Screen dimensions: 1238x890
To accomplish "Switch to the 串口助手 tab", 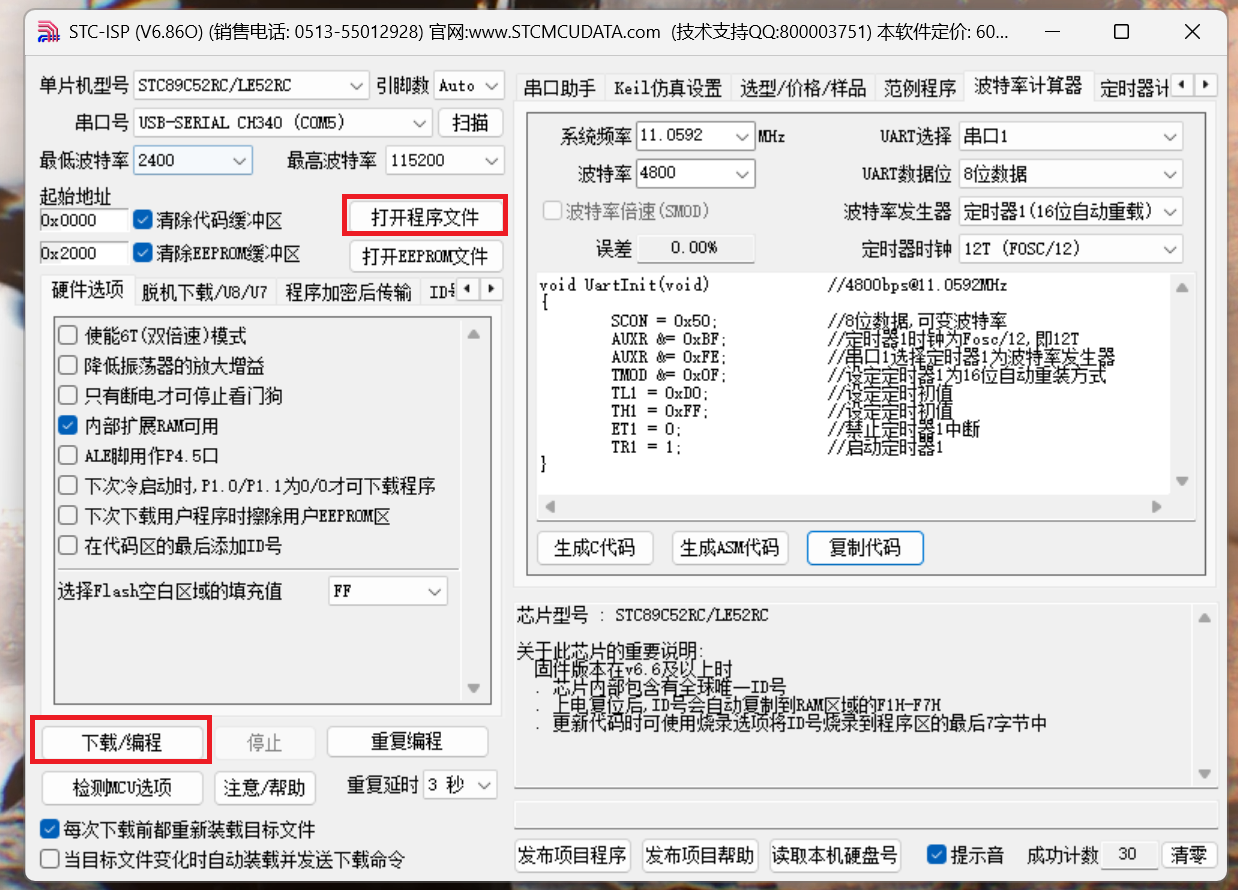I will (560, 88).
